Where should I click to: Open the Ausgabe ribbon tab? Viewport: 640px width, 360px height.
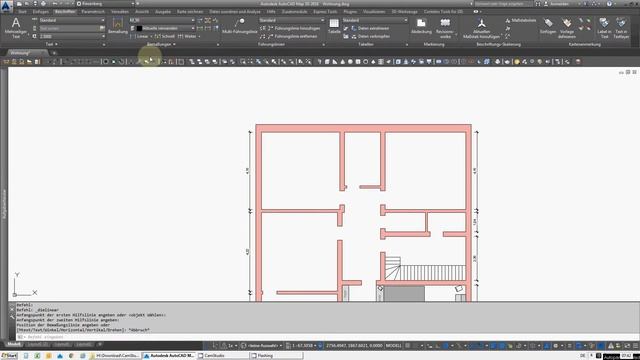162,11
